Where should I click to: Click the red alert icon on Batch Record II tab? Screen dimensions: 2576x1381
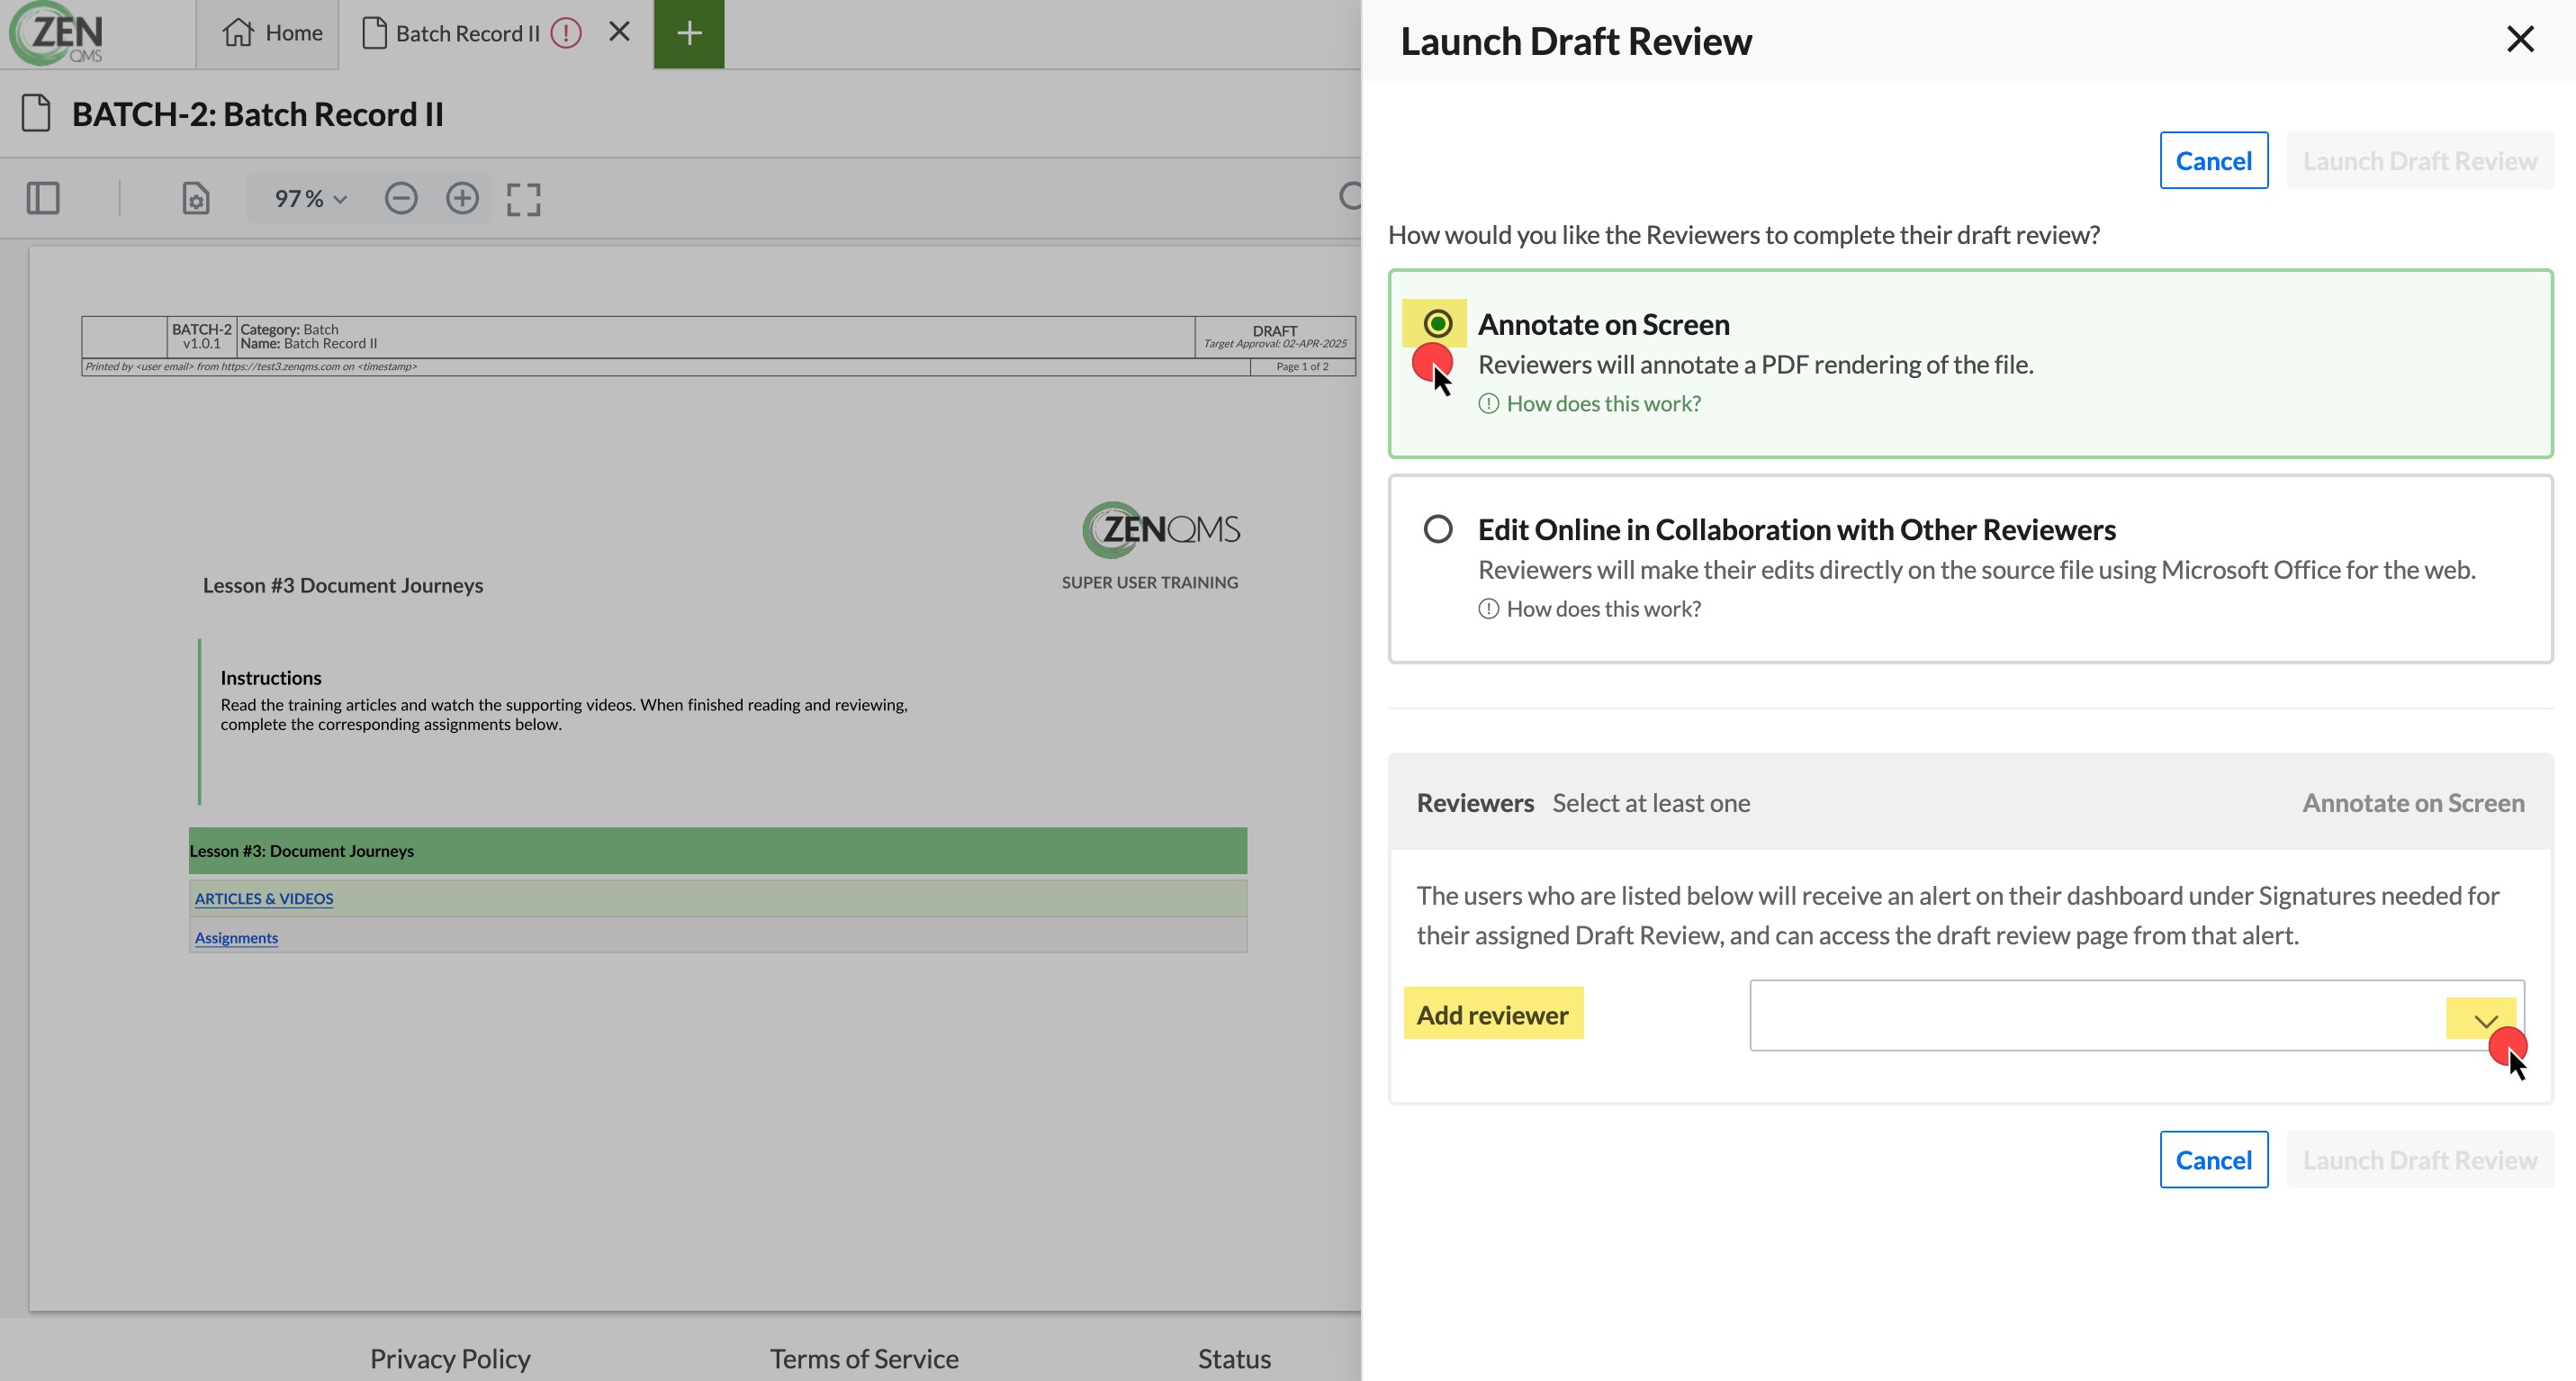pyautogui.click(x=566, y=33)
